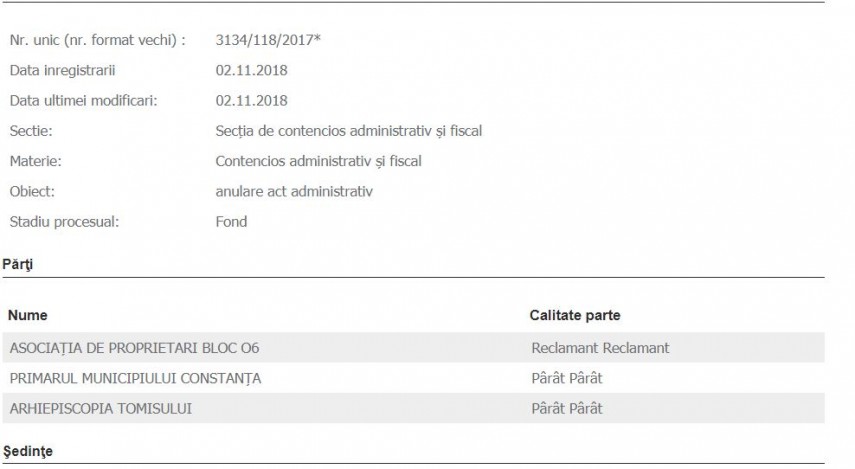
Task: Click the 'Calitate parte' column header
Action: pyautogui.click(x=575, y=316)
